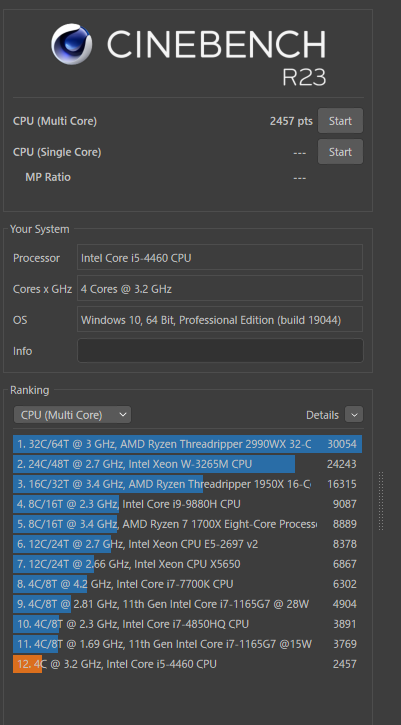Screen dimensions: 401x725
Task: Select ranking row Intel Xeon X5650
Action: coord(187,564)
